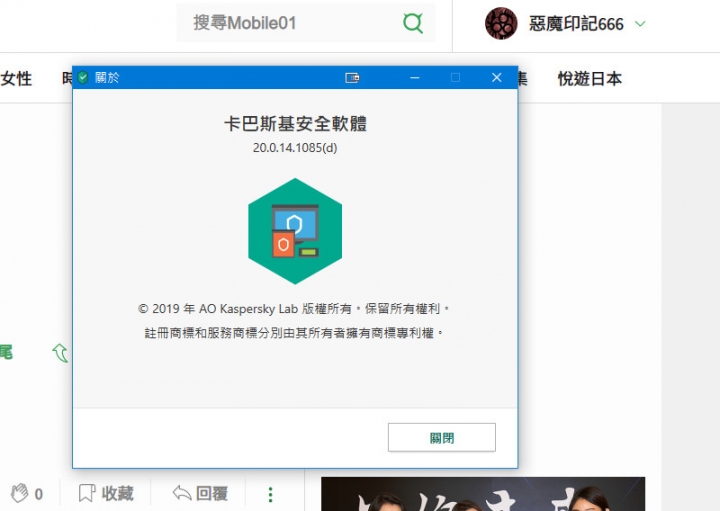This screenshot has width=720, height=511.
Task: Close the 關於 dialog with the X
Action: tap(496, 78)
